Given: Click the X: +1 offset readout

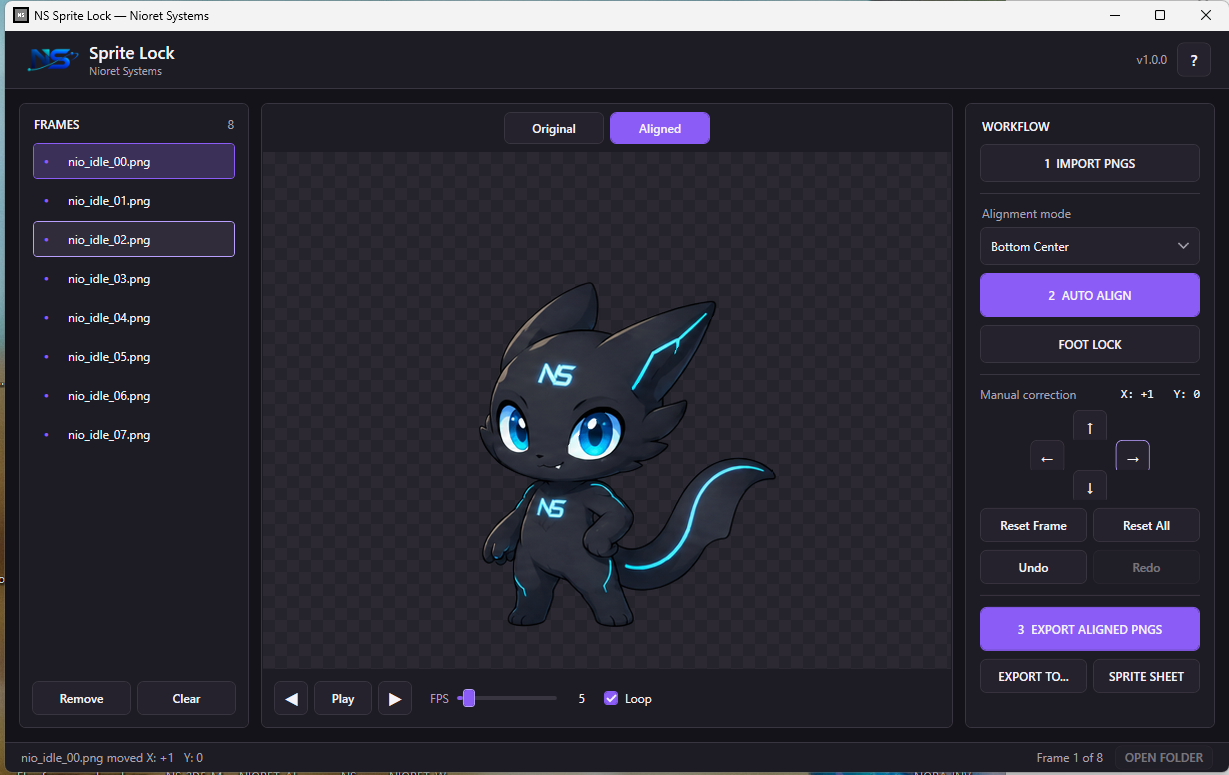Looking at the screenshot, I should [x=1137, y=394].
